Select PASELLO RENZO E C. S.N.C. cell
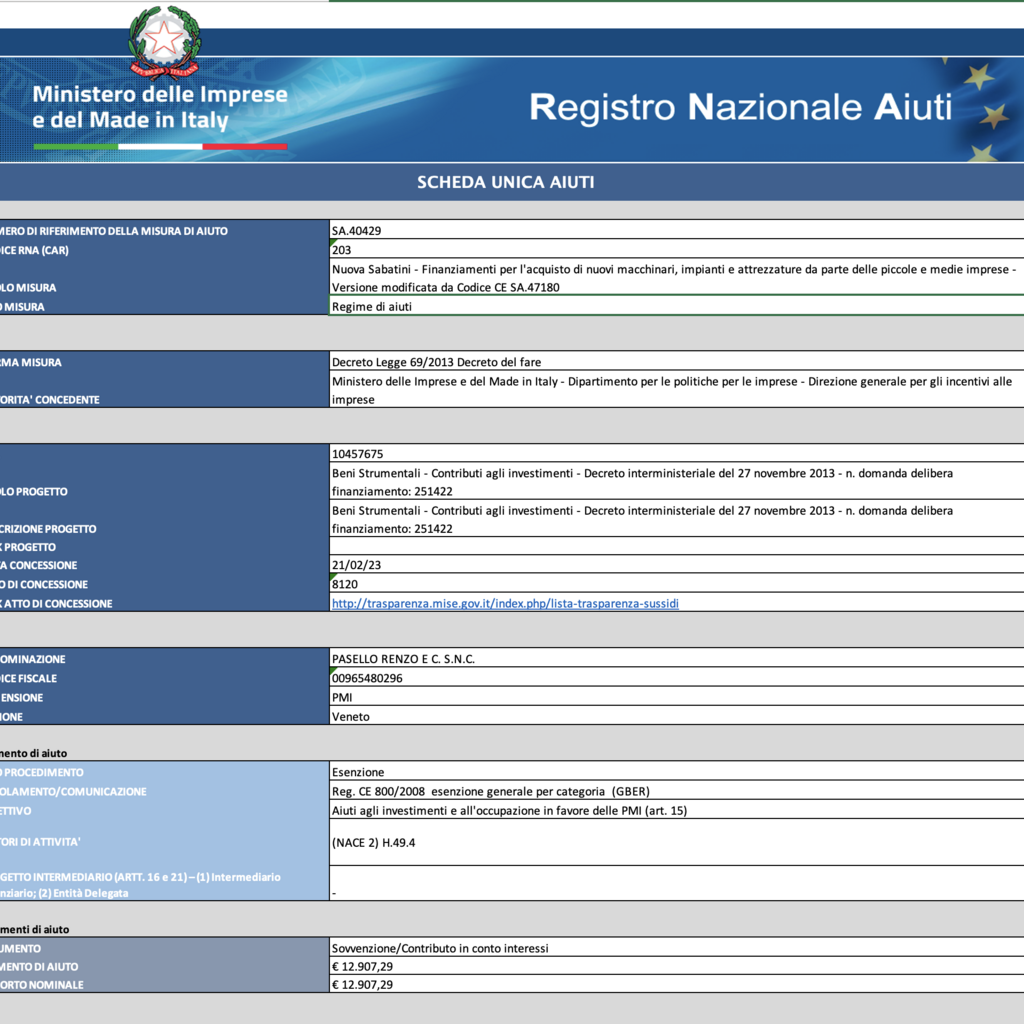Image resolution: width=1024 pixels, height=1024 pixels. [x=676, y=659]
